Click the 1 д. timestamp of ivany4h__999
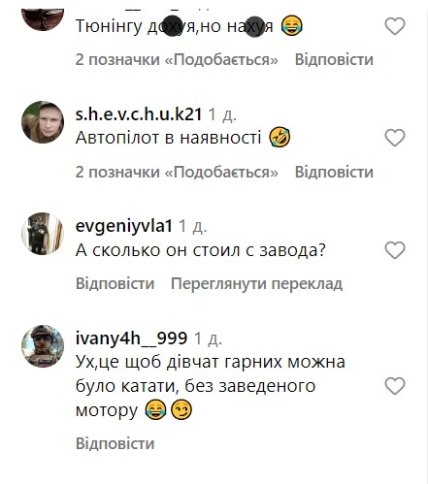 [208, 339]
